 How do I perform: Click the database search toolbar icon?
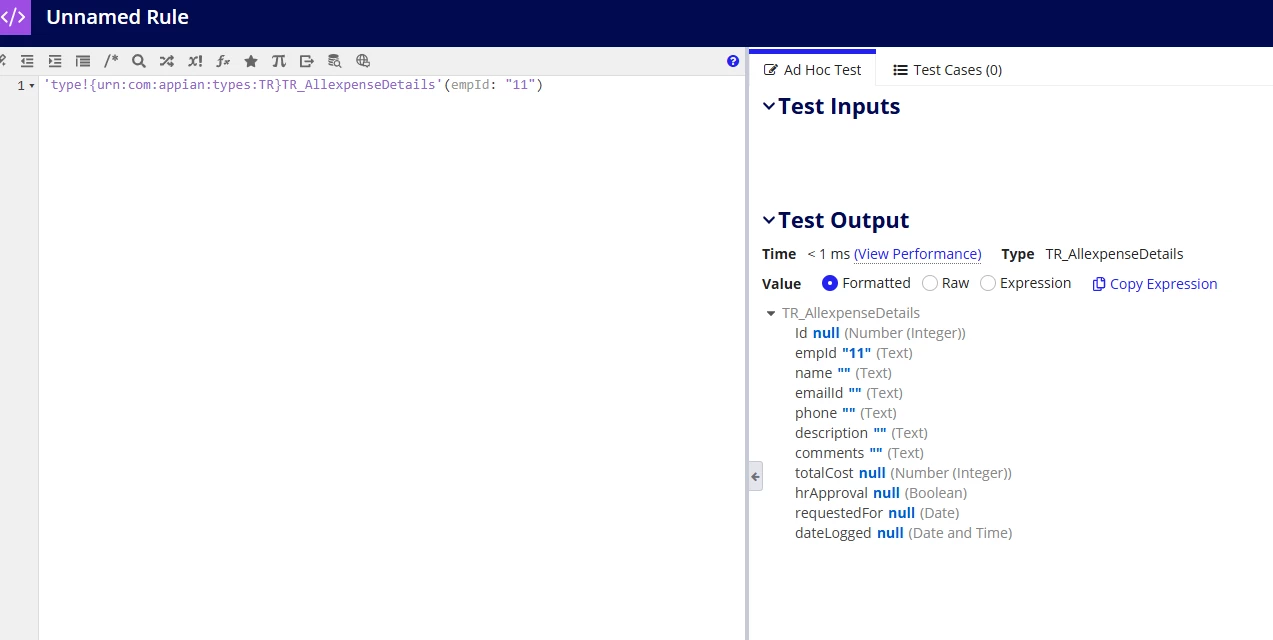coord(335,61)
